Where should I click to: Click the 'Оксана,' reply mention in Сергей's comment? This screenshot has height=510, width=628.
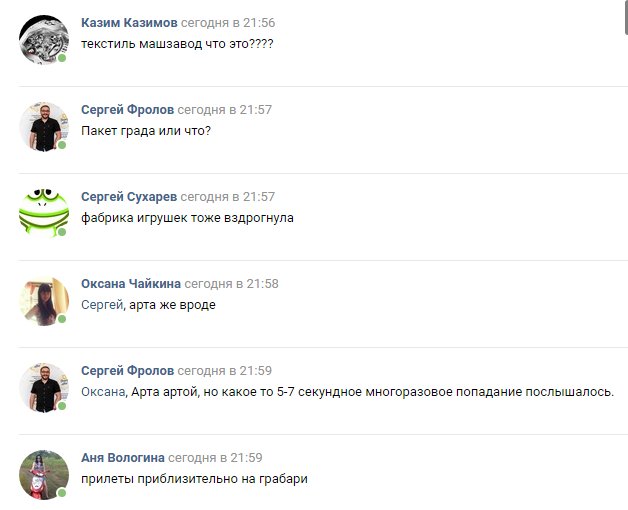(x=104, y=392)
